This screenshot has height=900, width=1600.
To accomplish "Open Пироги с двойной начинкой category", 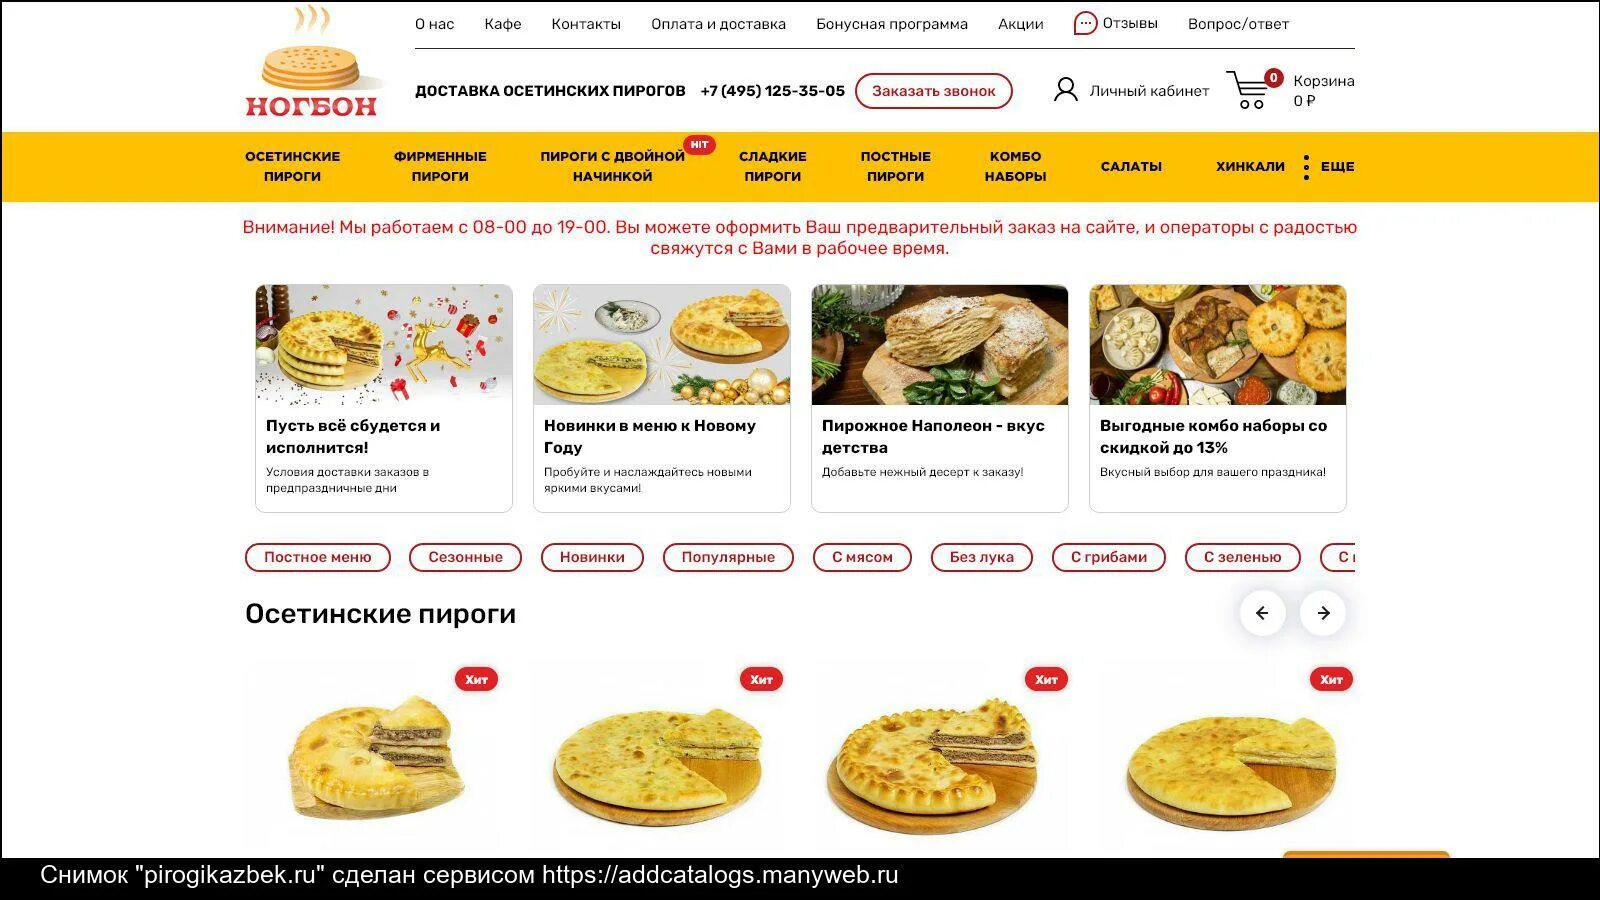I will point(612,166).
